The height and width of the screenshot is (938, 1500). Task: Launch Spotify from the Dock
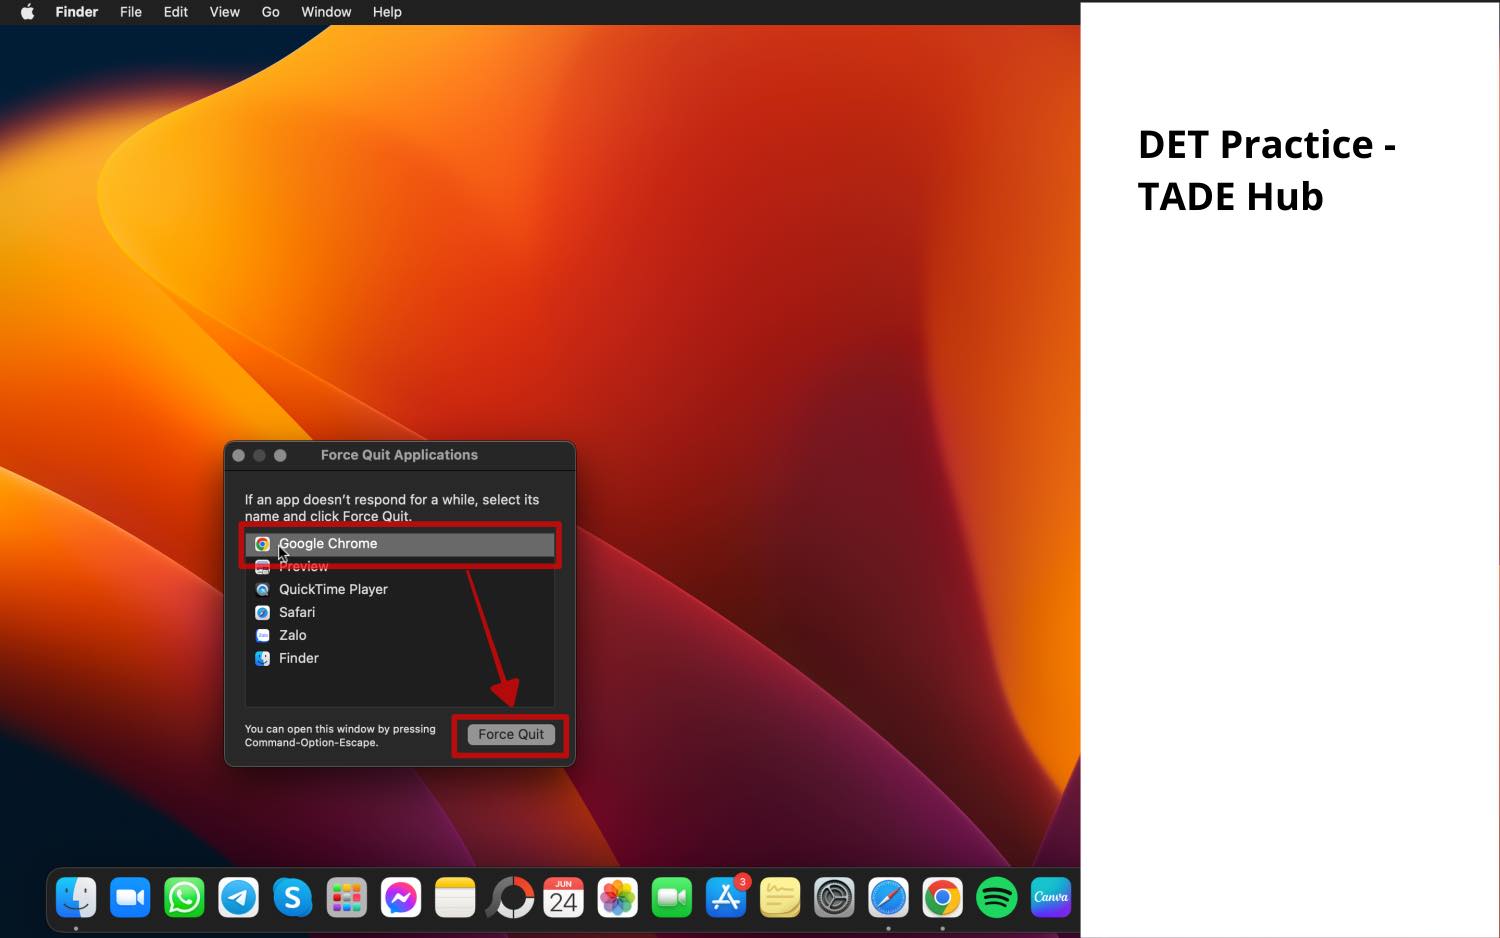(996, 897)
